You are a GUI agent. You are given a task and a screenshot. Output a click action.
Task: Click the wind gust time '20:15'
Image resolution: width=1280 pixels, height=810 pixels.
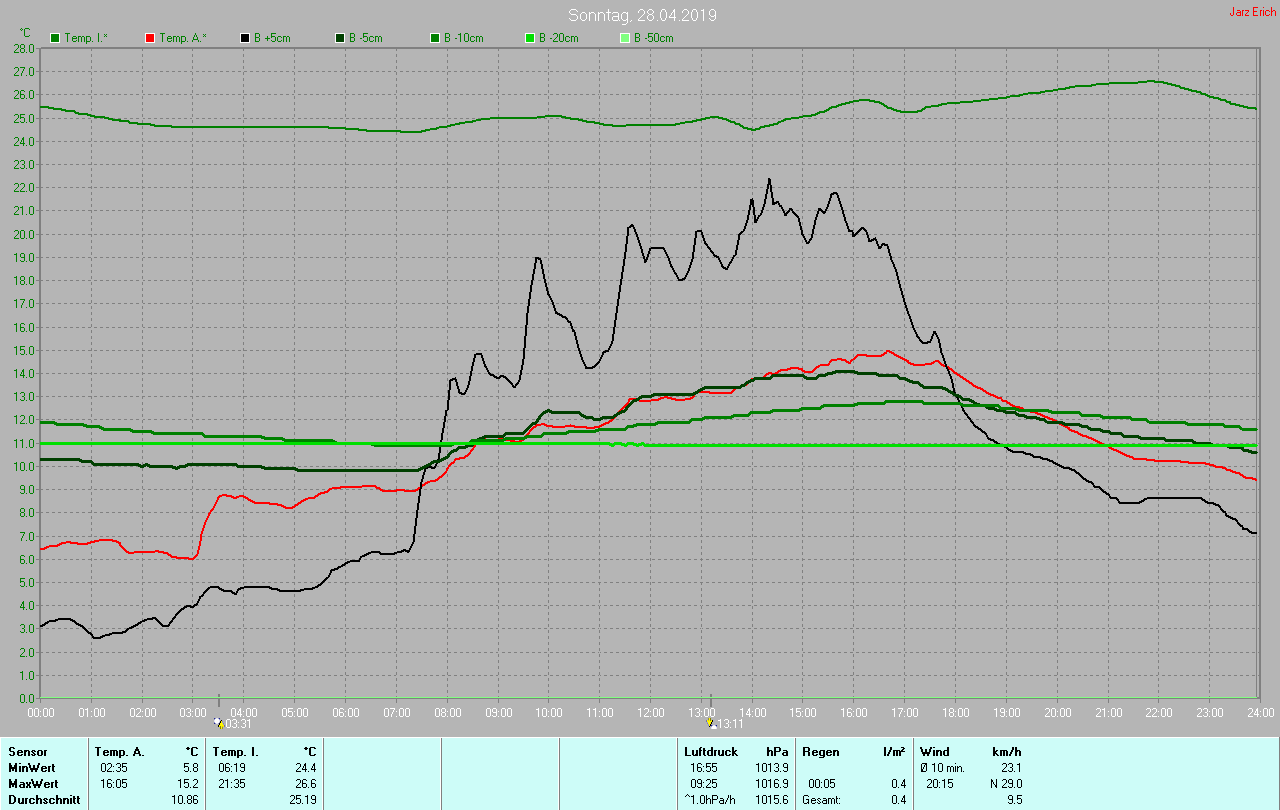(x=939, y=784)
